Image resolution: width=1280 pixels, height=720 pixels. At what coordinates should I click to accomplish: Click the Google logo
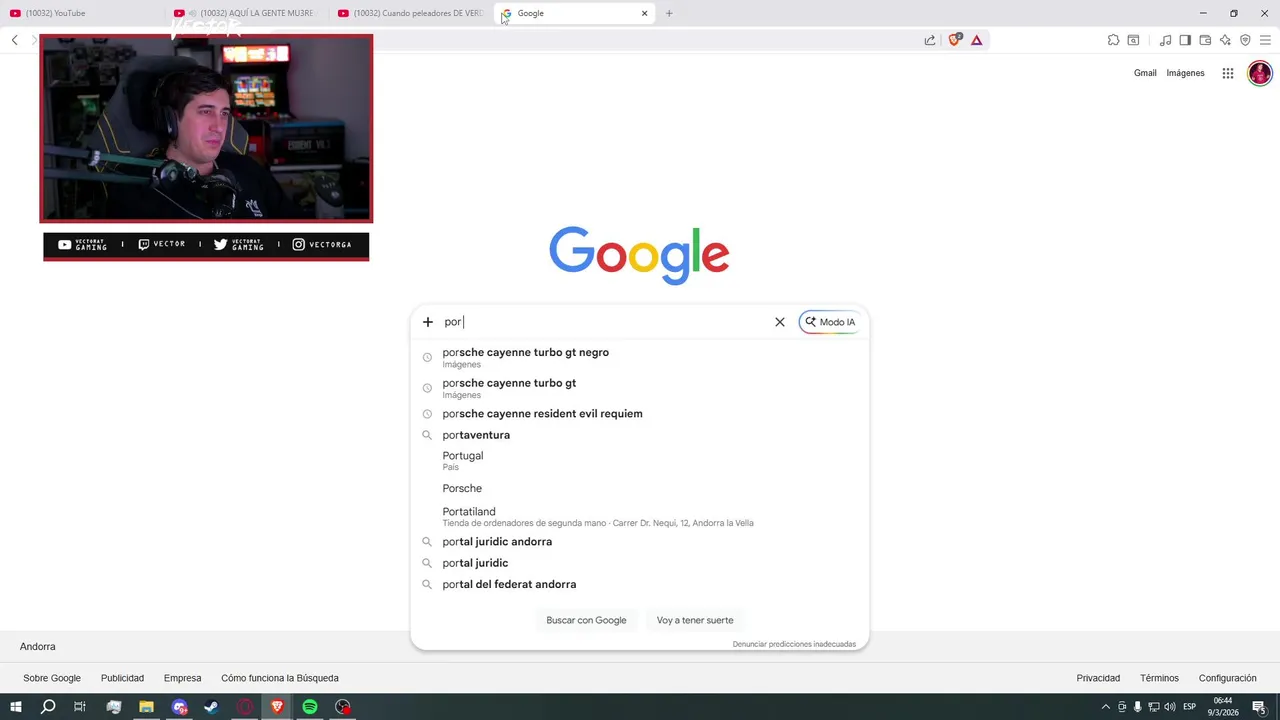639,255
